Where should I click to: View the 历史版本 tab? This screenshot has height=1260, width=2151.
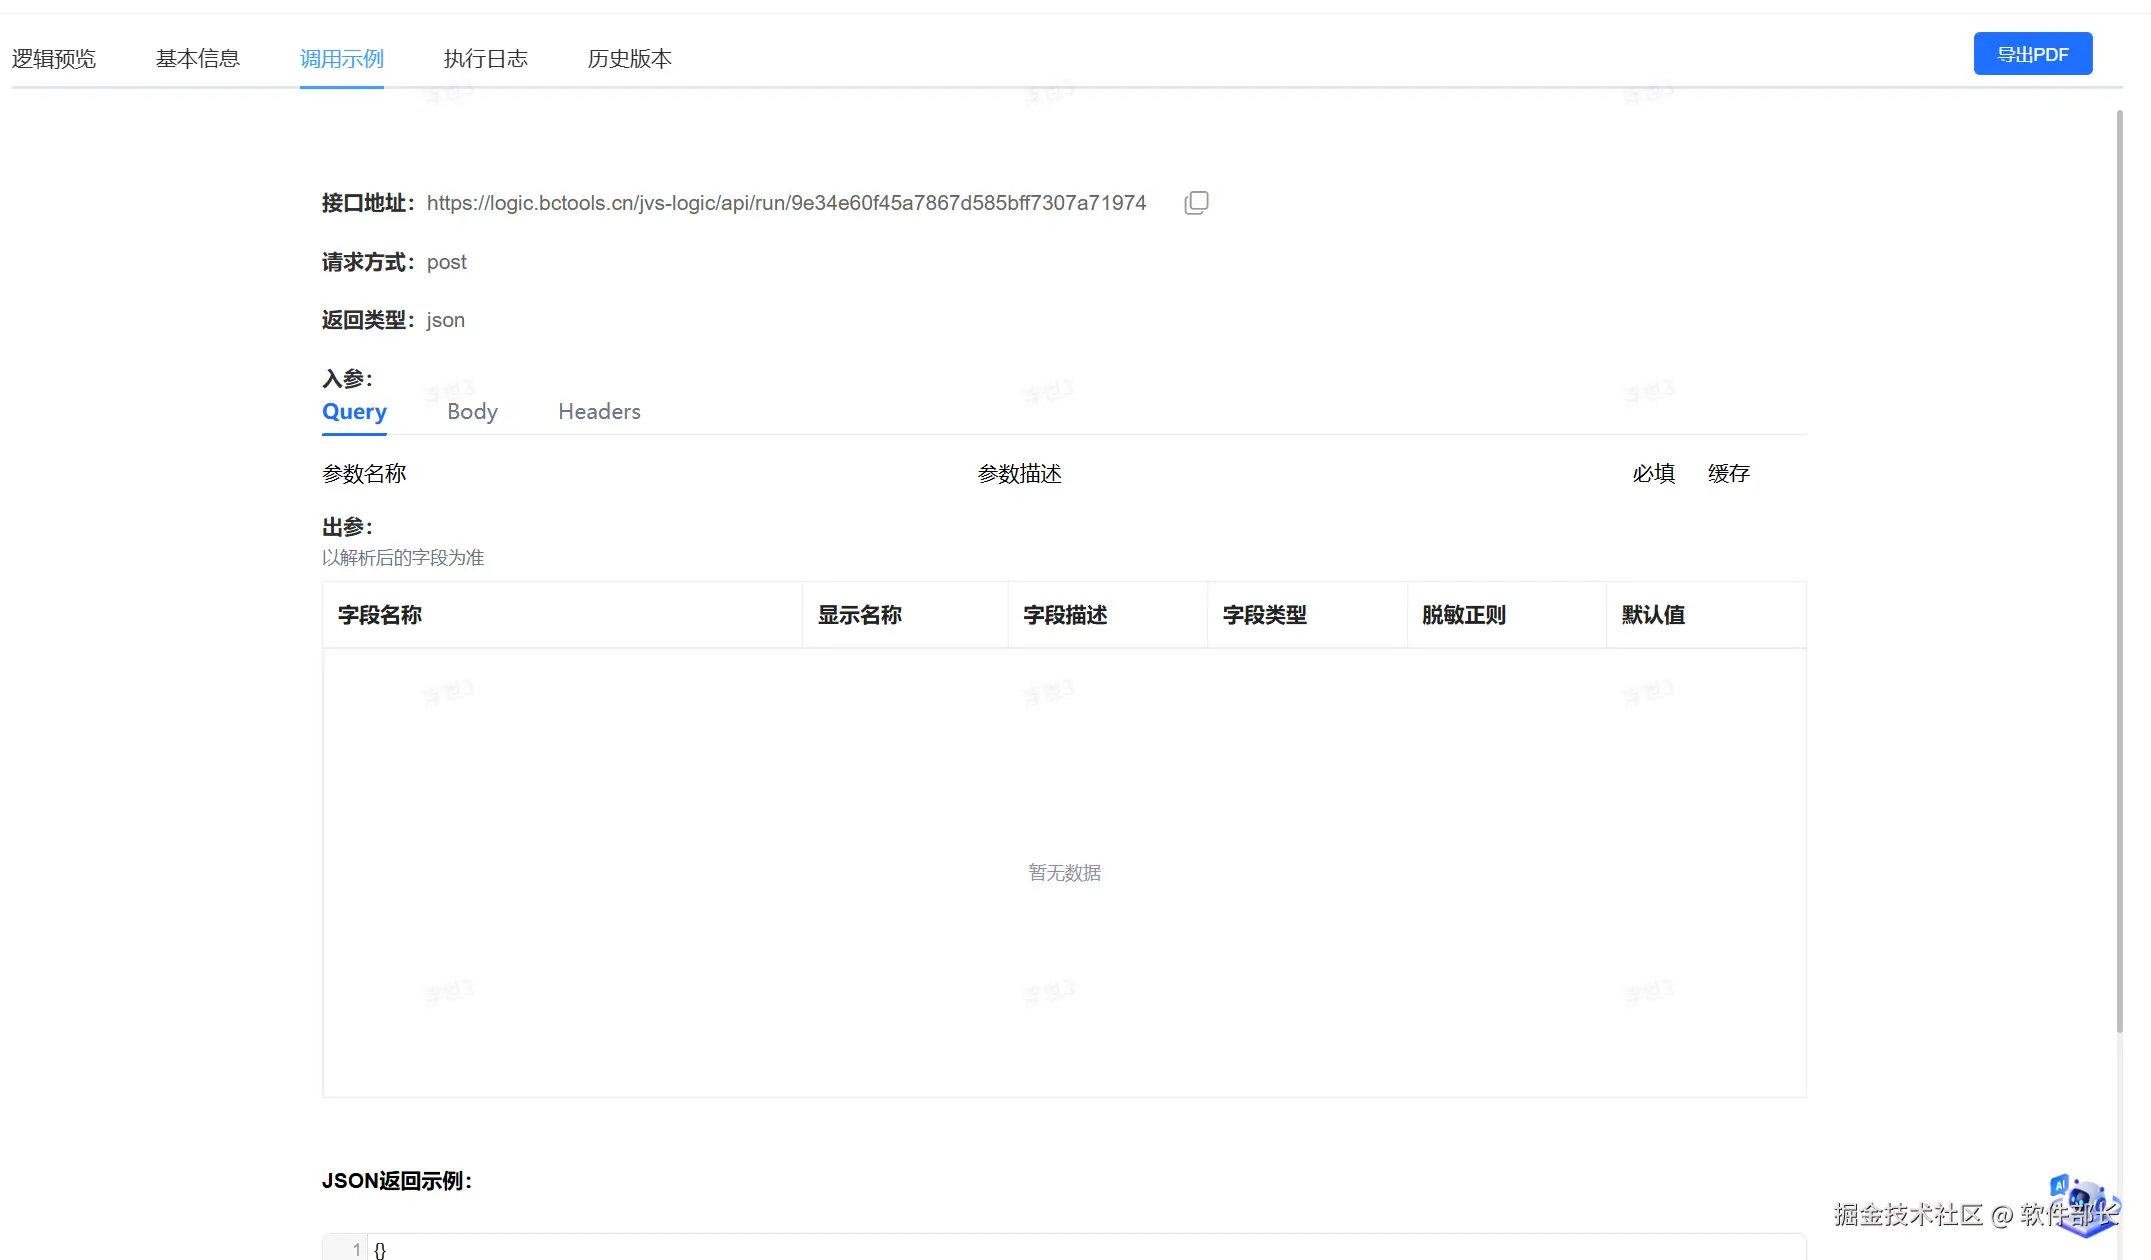(630, 59)
